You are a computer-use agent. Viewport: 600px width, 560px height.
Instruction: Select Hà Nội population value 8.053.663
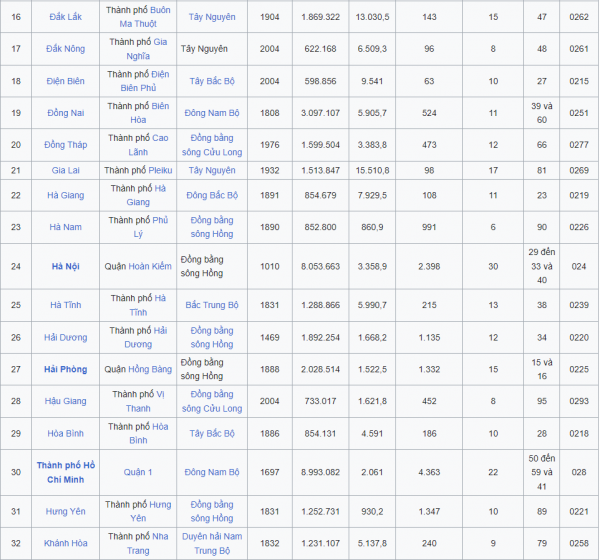coord(320,266)
